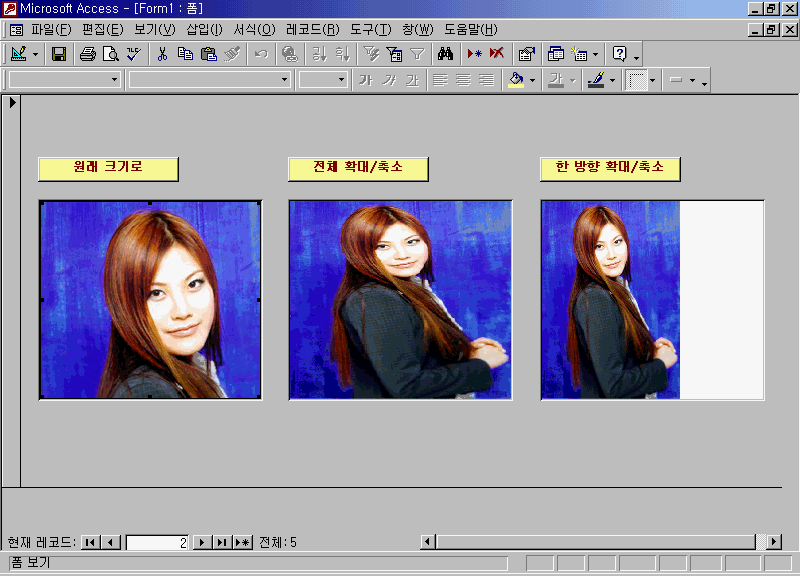
Task: Select the left selected portrait image
Action: 151,300
